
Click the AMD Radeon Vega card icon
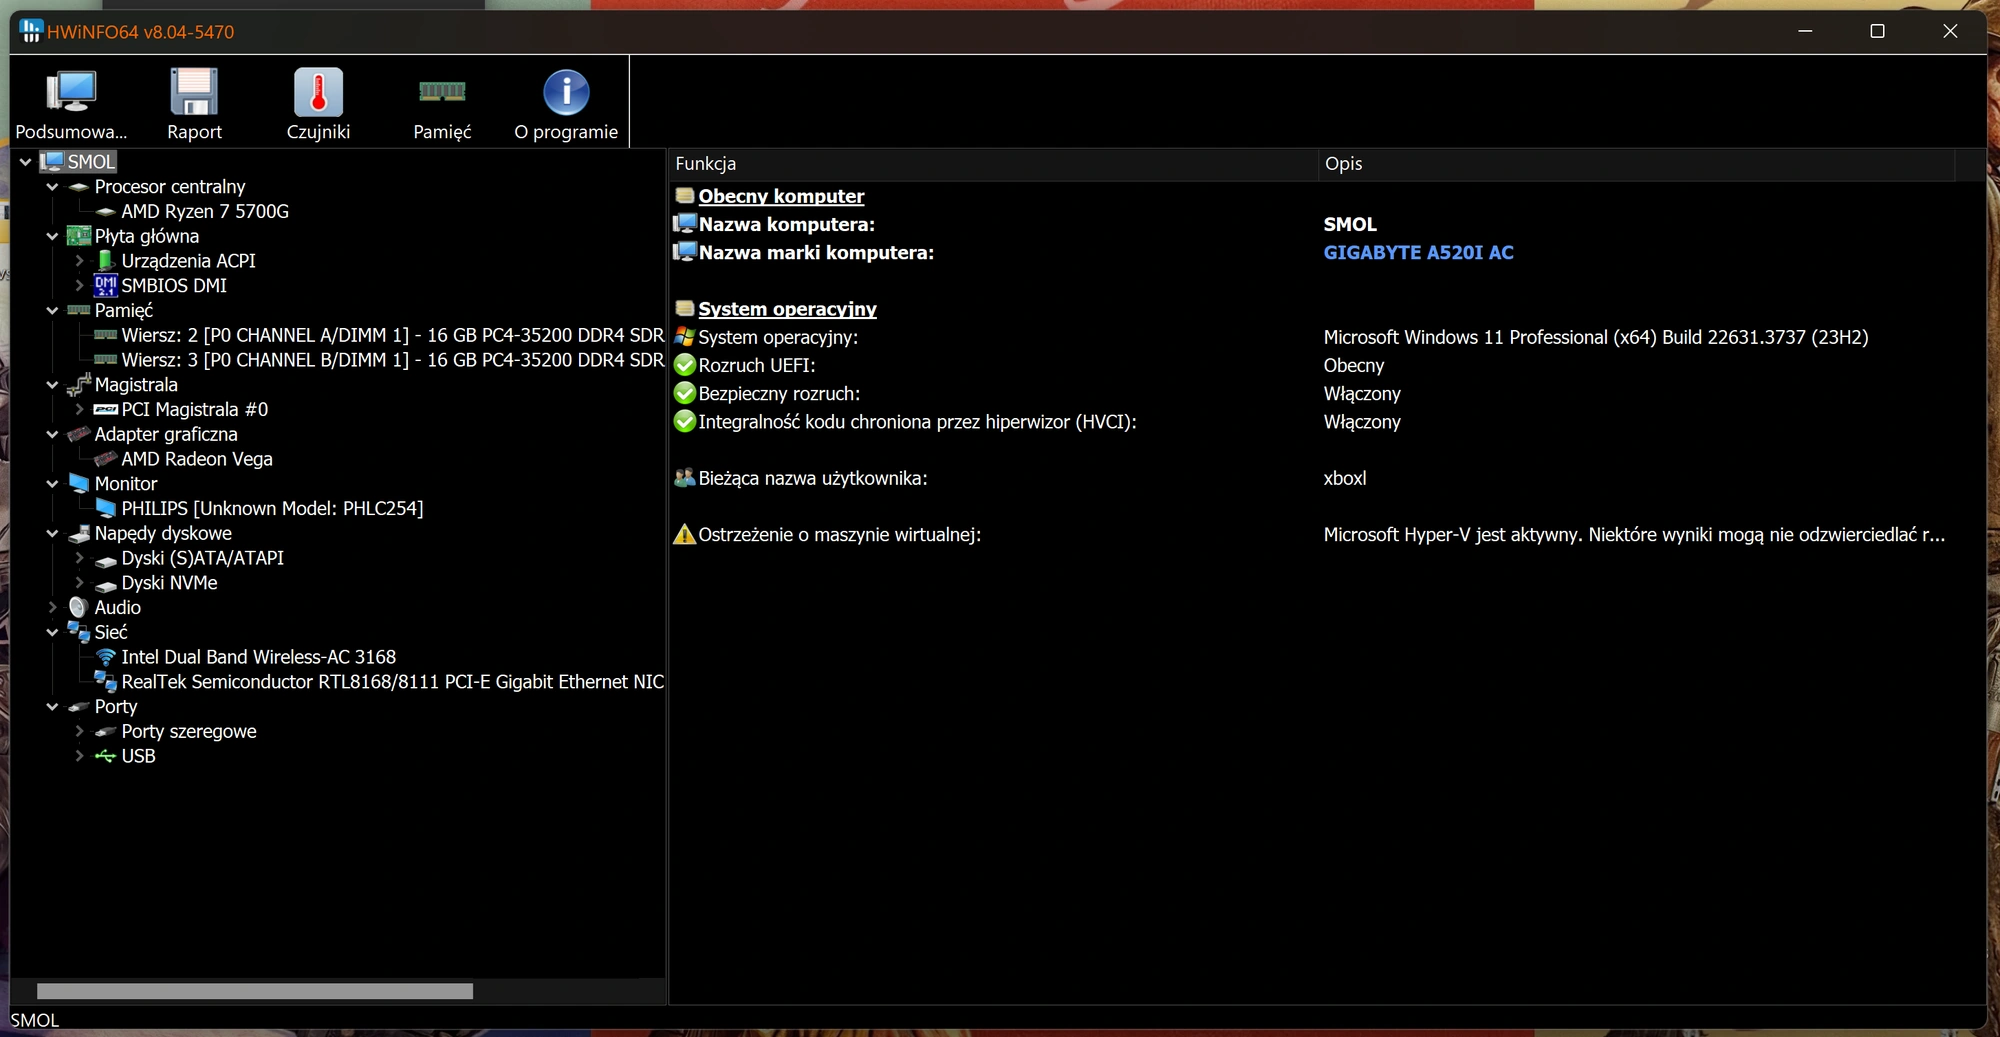tap(105, 459)
